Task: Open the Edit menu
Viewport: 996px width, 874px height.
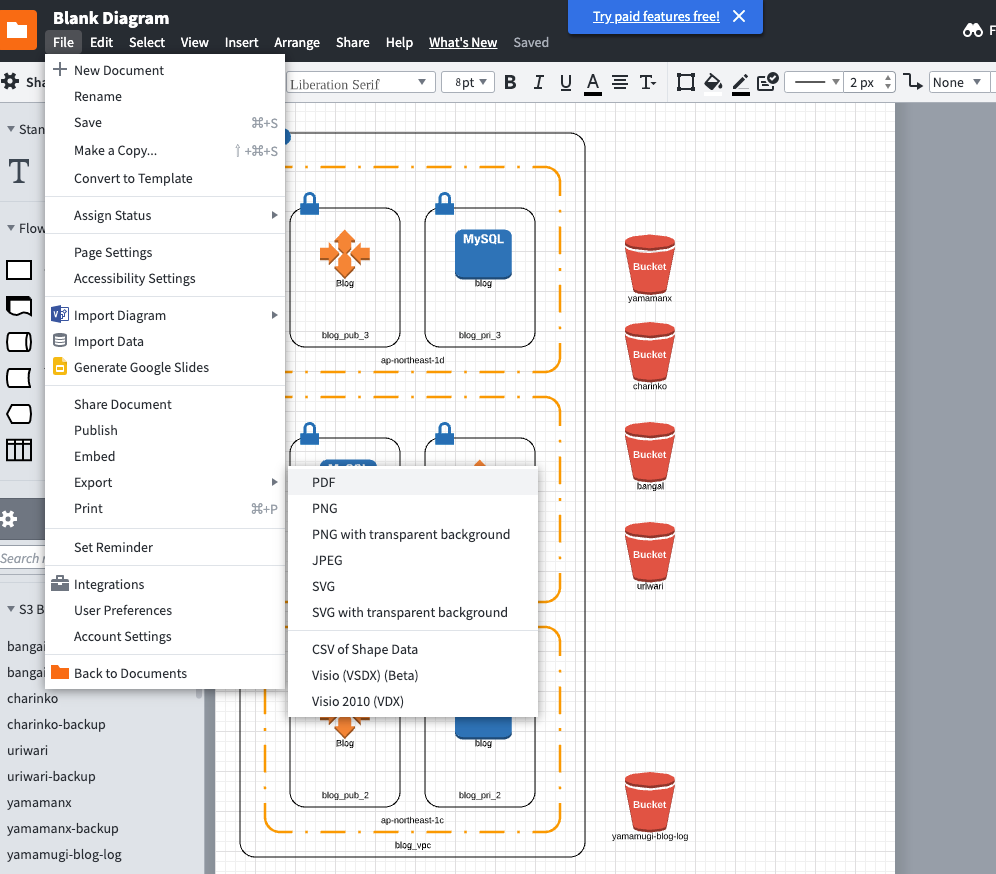Action: point(101,43)
